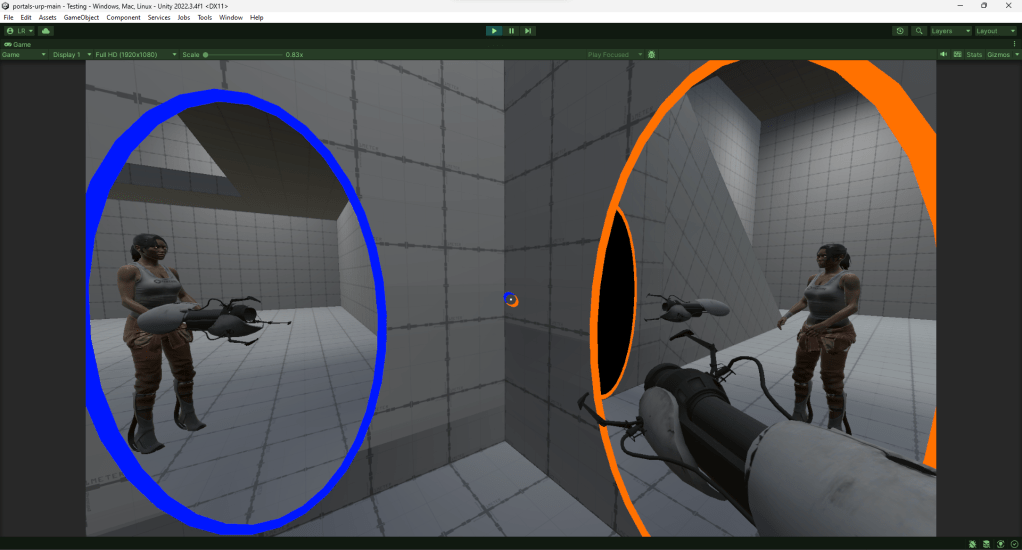
Task: Click the Scale slider handle
Action: pos(206,54)
